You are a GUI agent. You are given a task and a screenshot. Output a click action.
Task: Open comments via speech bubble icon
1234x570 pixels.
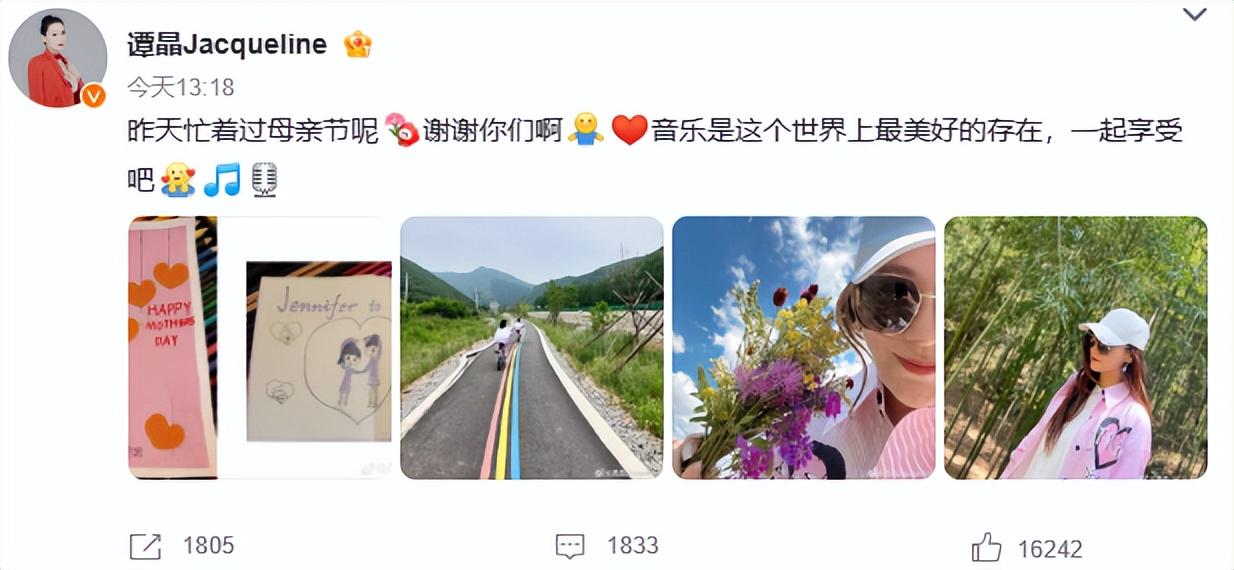pos(570,546)
